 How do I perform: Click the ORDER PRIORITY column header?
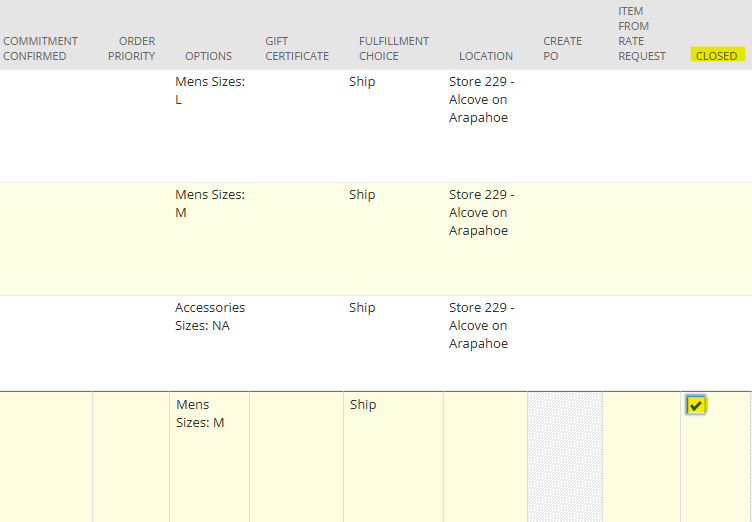(131, 48)
